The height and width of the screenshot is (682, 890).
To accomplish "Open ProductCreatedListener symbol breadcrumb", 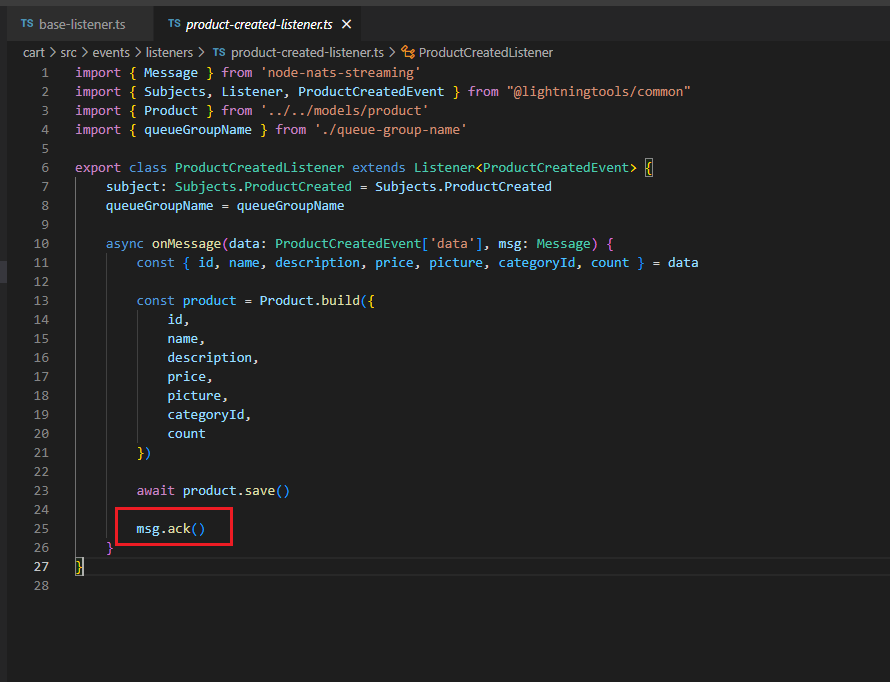I will pos(485,52).
